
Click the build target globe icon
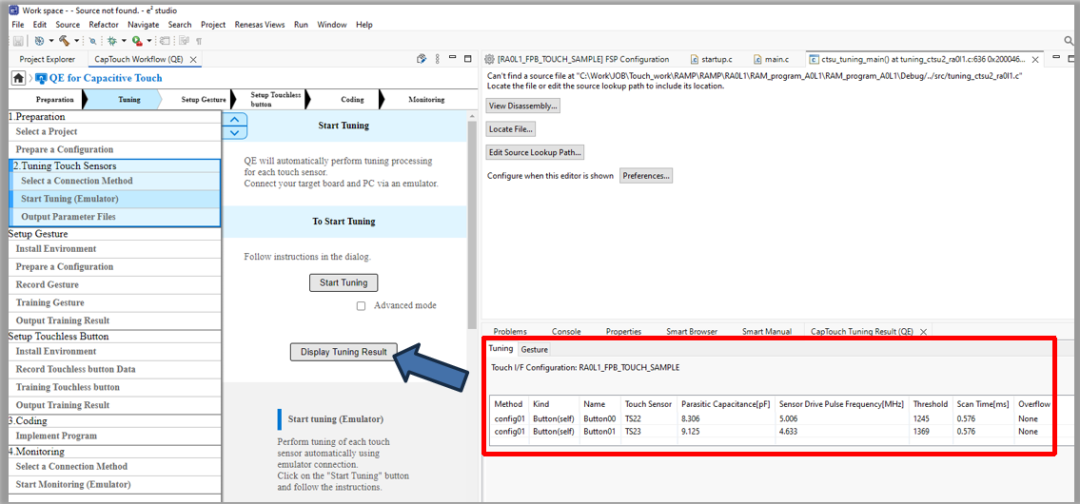click(x=39, y=41)
